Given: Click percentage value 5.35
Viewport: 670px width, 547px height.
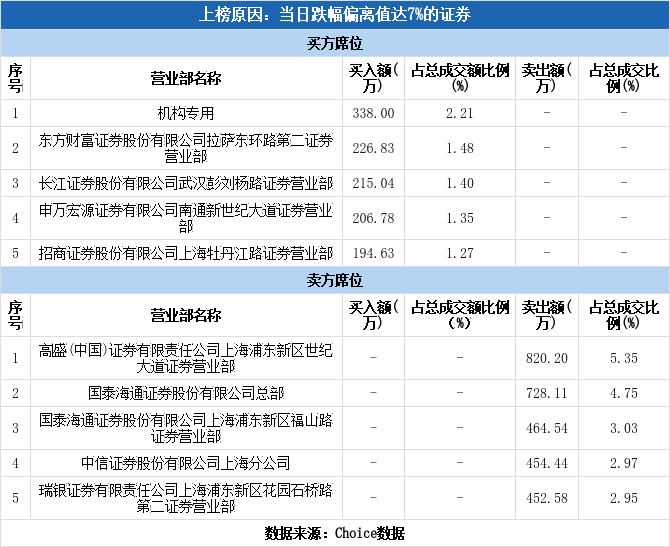Looking at the screenshot, I should tap(623, 358).
